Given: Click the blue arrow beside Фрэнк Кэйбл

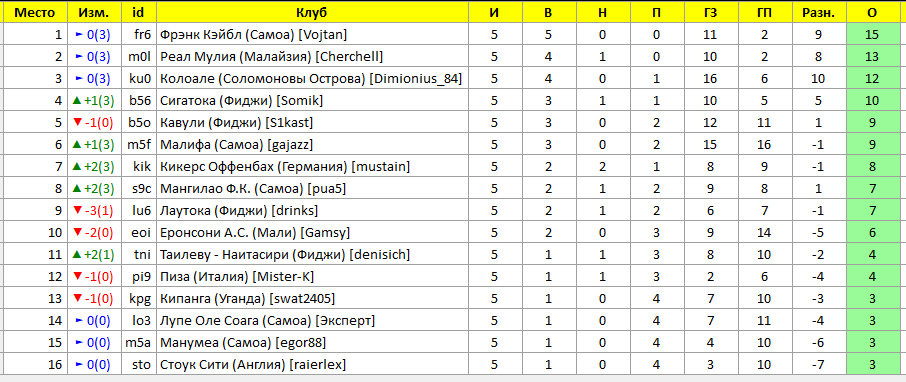Looking at the screenshot, I should [x=79, y=35].
